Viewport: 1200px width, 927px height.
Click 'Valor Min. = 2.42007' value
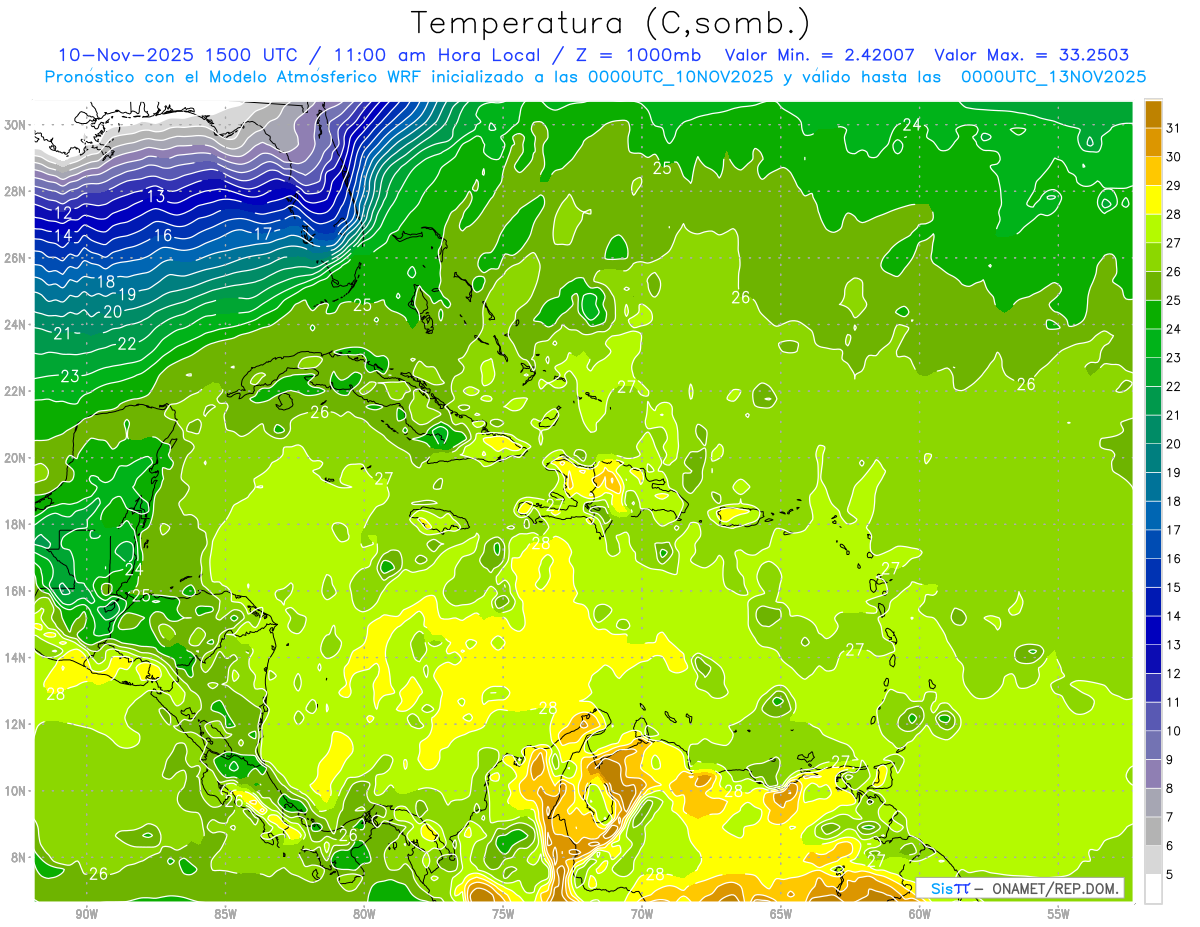(x=819, y=55)
